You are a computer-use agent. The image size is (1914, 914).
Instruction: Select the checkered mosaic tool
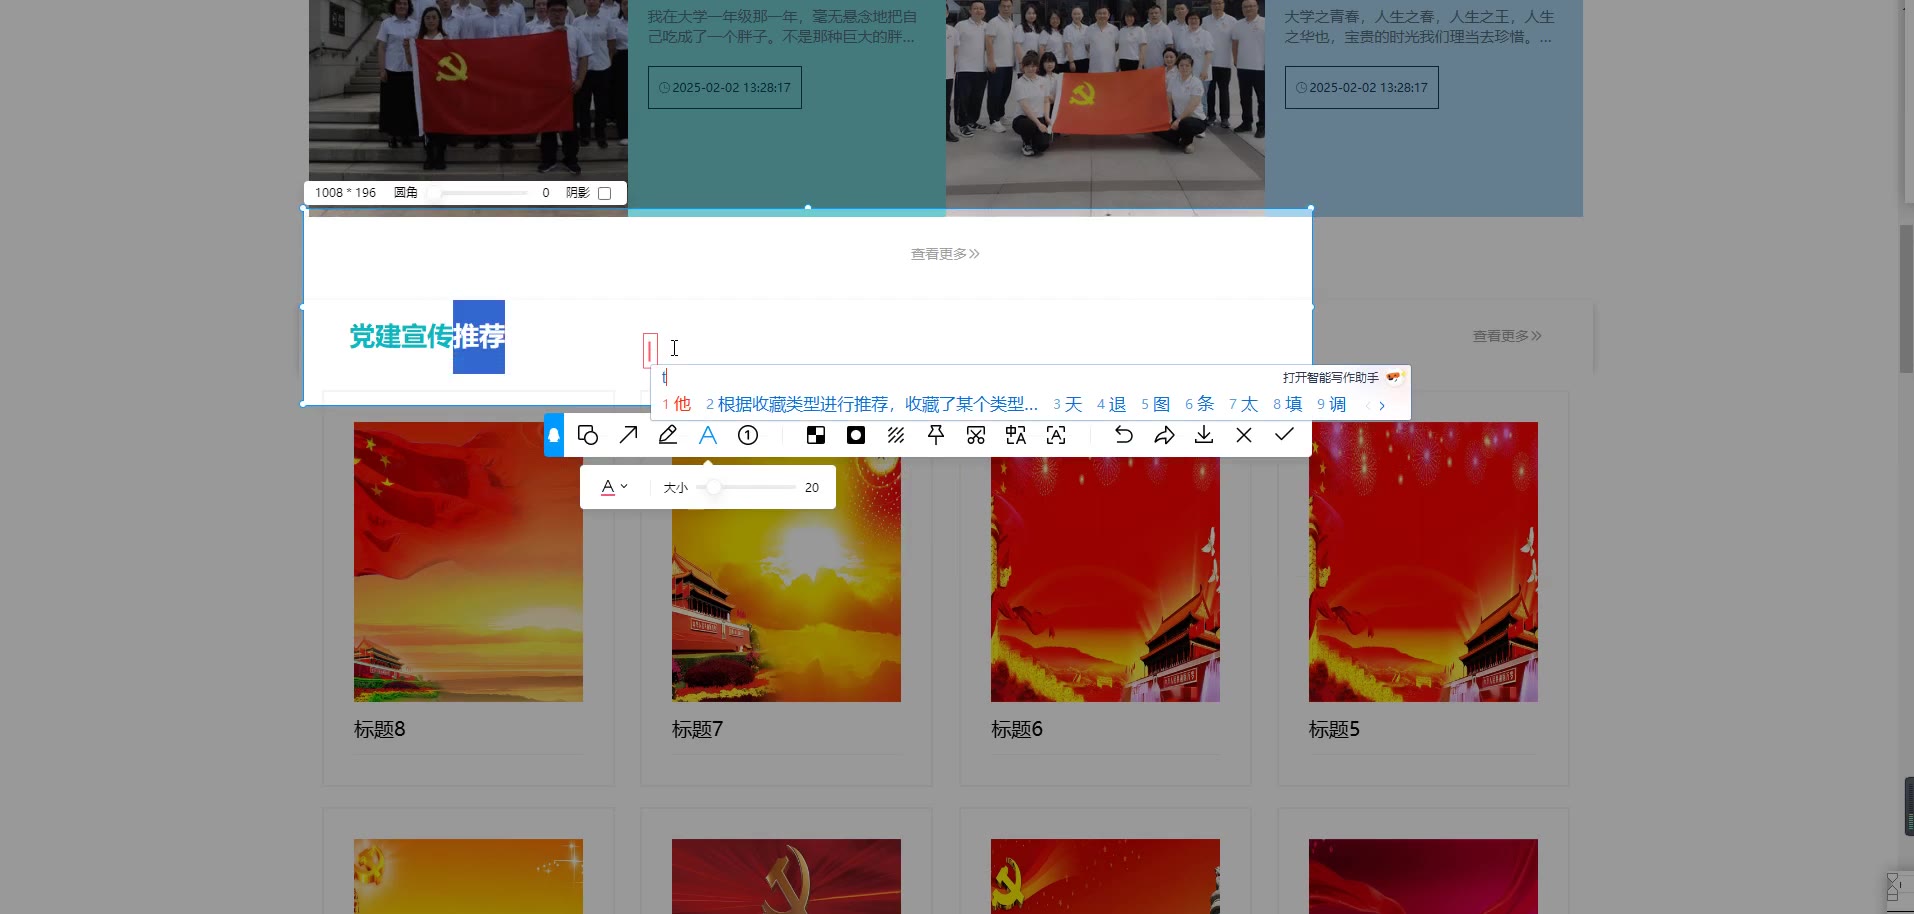pos(816,435)
